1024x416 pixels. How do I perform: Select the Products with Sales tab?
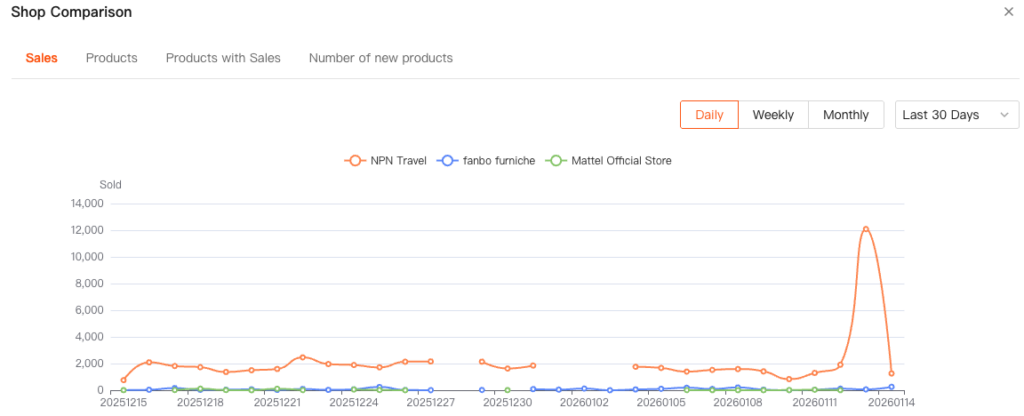pos(223,58)
